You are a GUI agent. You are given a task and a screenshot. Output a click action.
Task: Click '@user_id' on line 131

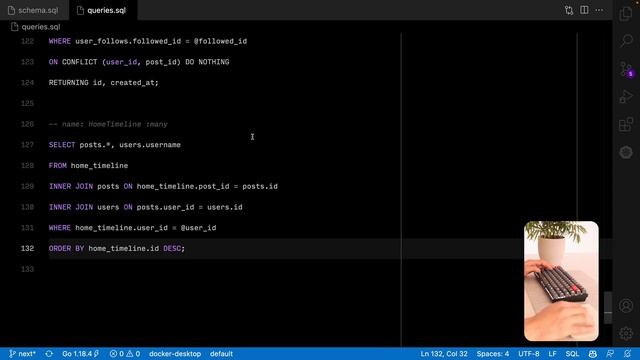pyautogui.click(x=198, y=228)
